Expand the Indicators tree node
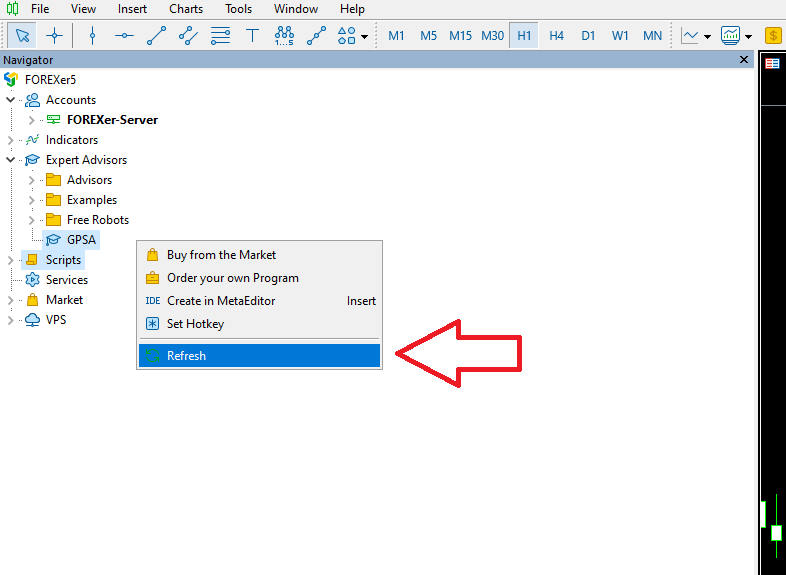 pyautogui.click(x=11, y=140)
